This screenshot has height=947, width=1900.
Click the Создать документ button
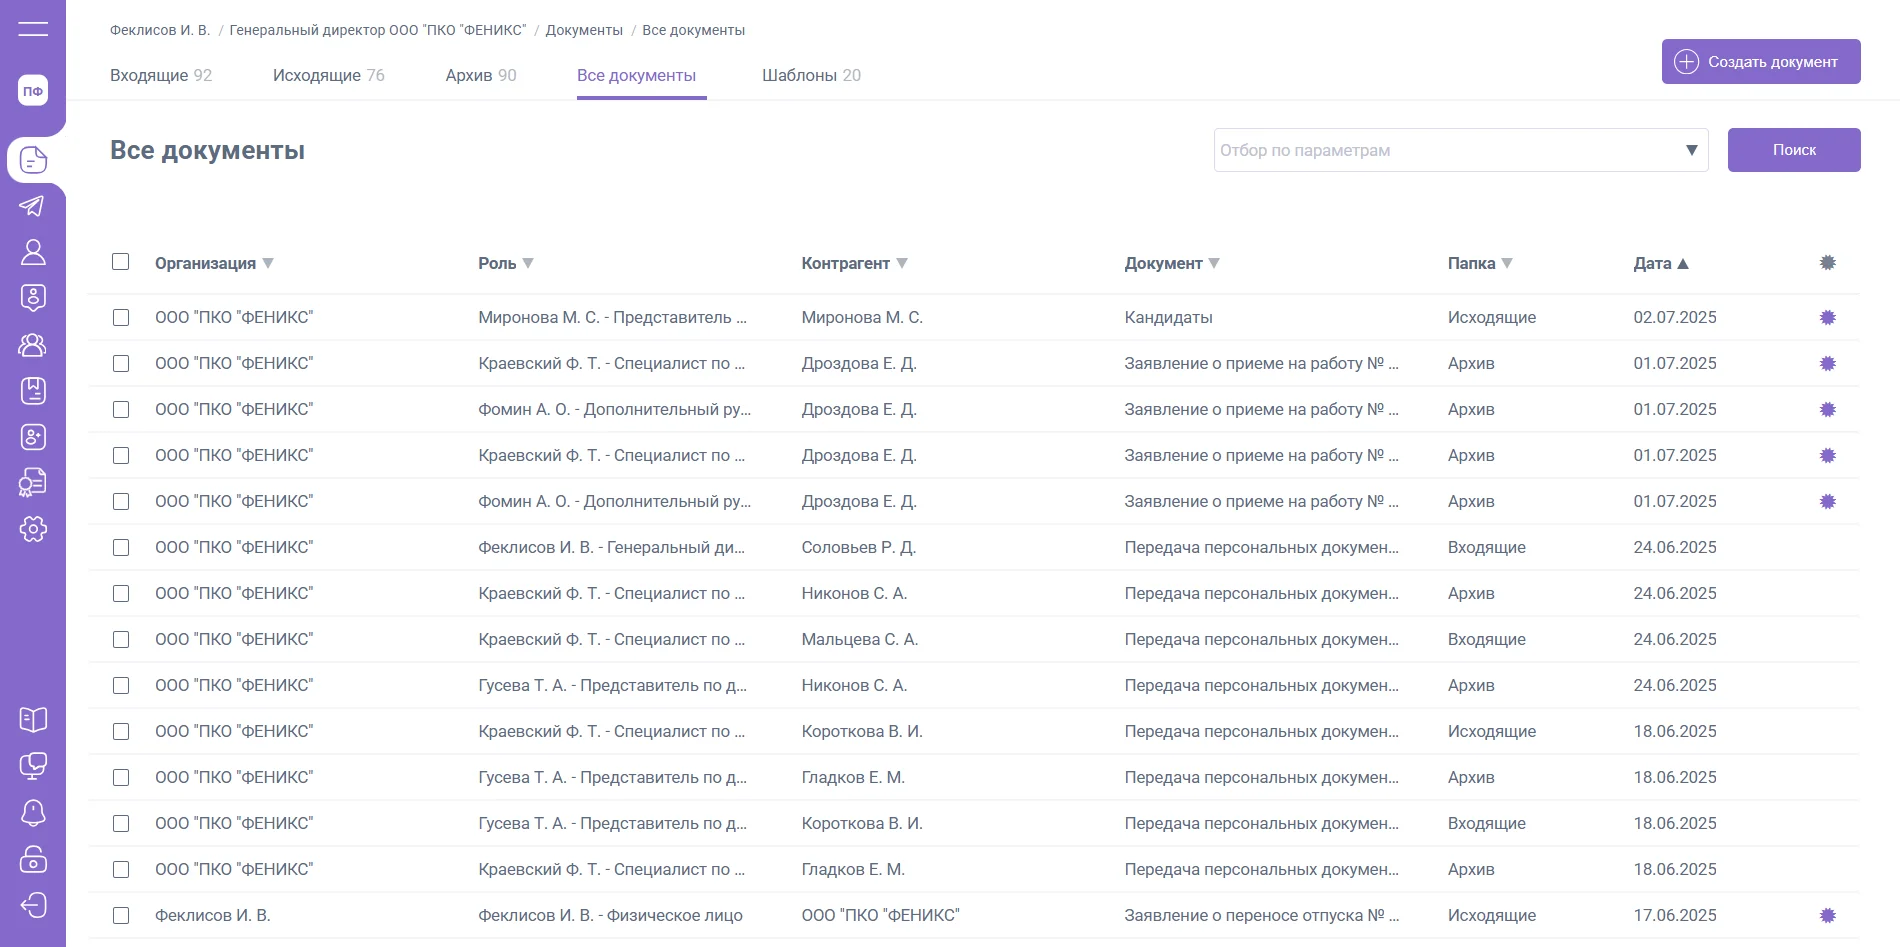tap(1760, 62)
